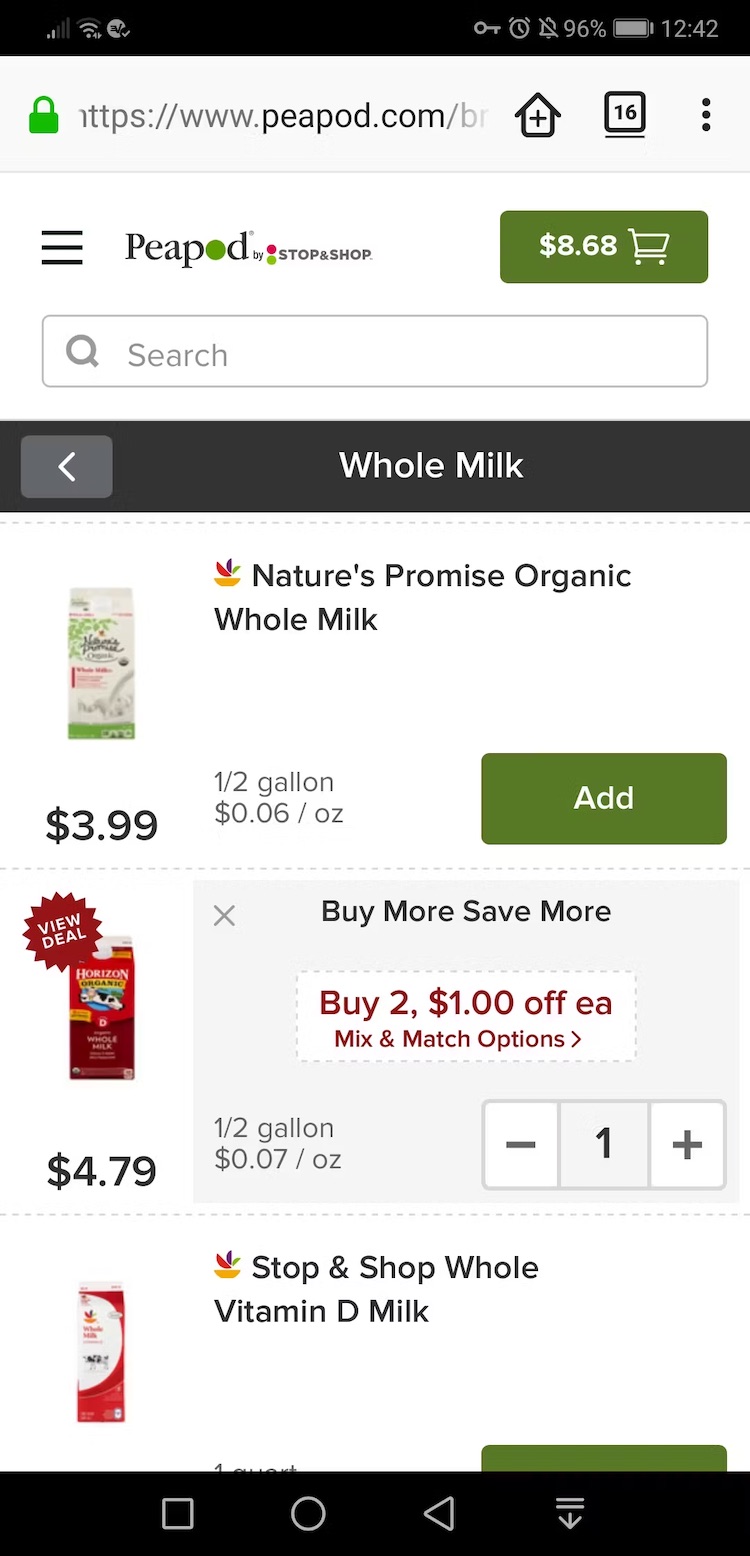
Task: Go back from Whole Milk category
Action: (67, 466)
